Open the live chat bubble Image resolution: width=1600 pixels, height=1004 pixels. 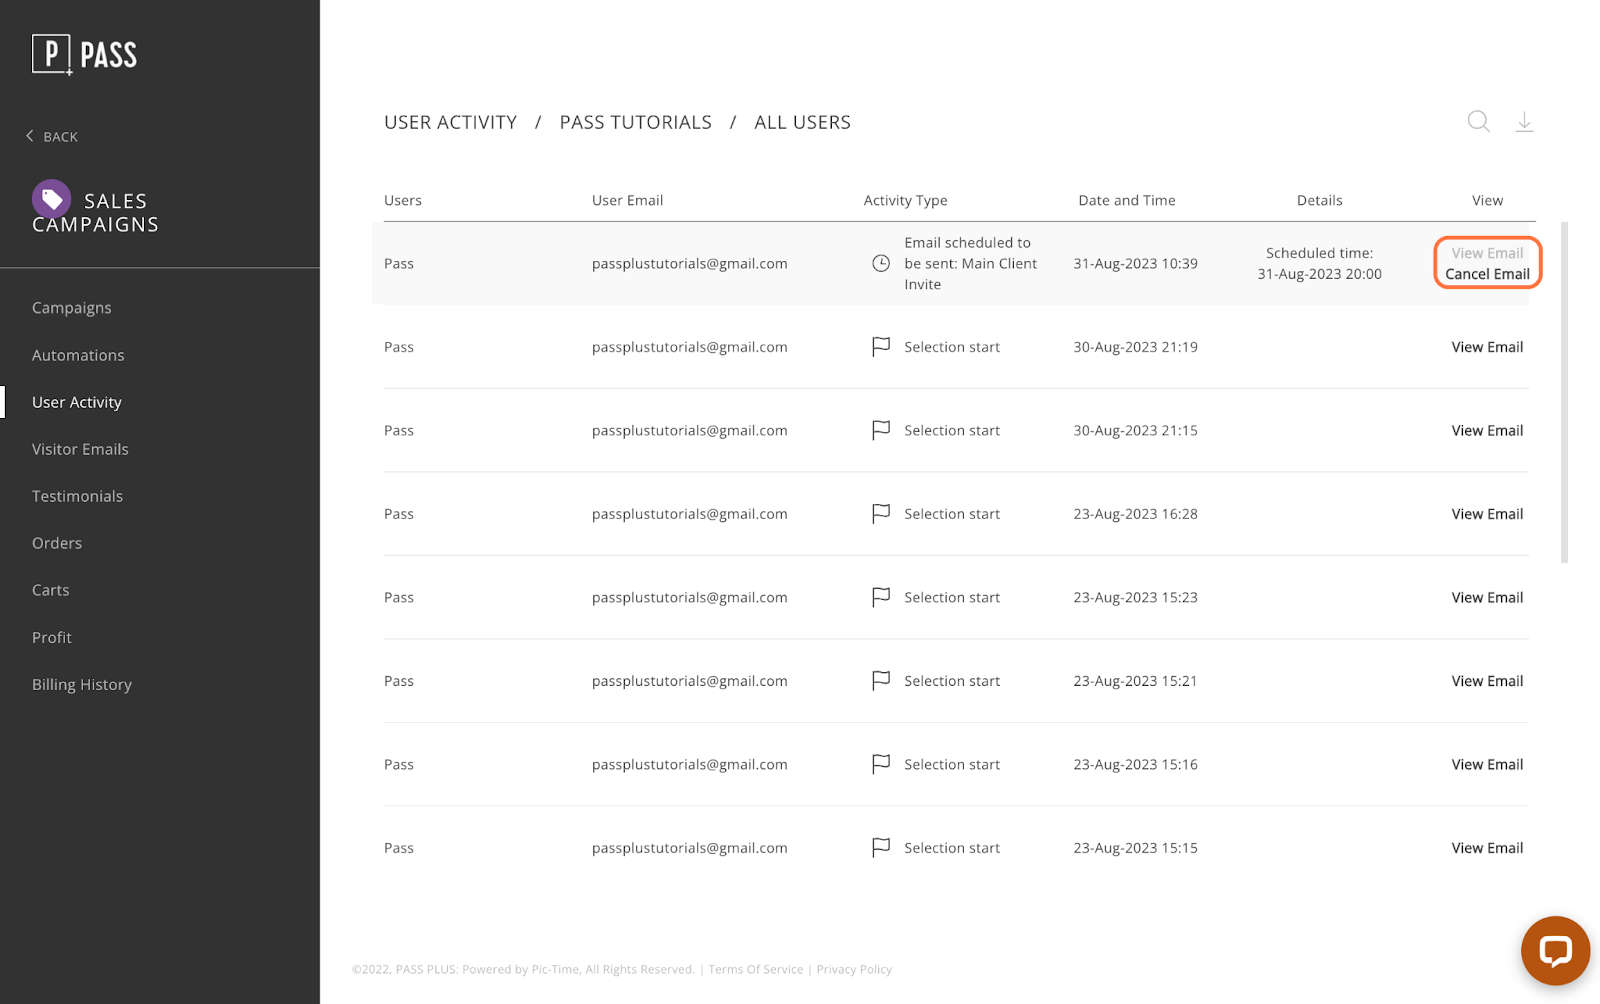[x=1555, y=950]
